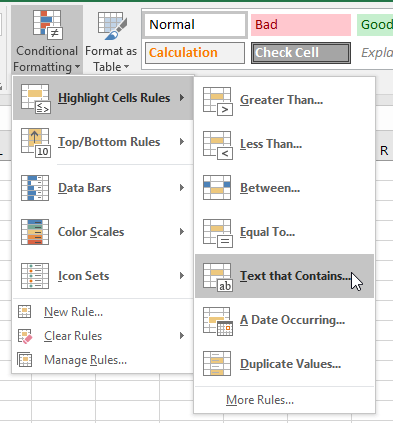Apply the Check Cell style
This screenshot has height=423, width=393.
click(301, 53)
